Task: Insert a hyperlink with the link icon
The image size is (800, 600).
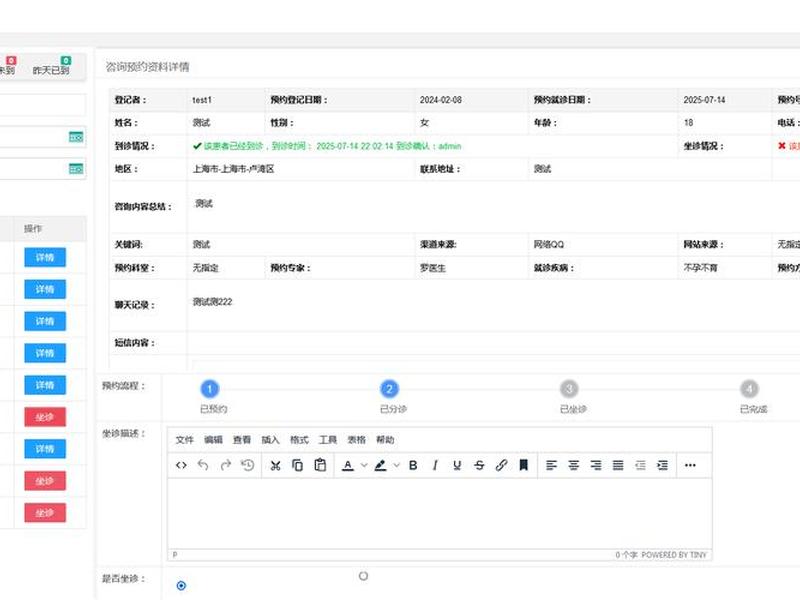Action: (502, 465)
